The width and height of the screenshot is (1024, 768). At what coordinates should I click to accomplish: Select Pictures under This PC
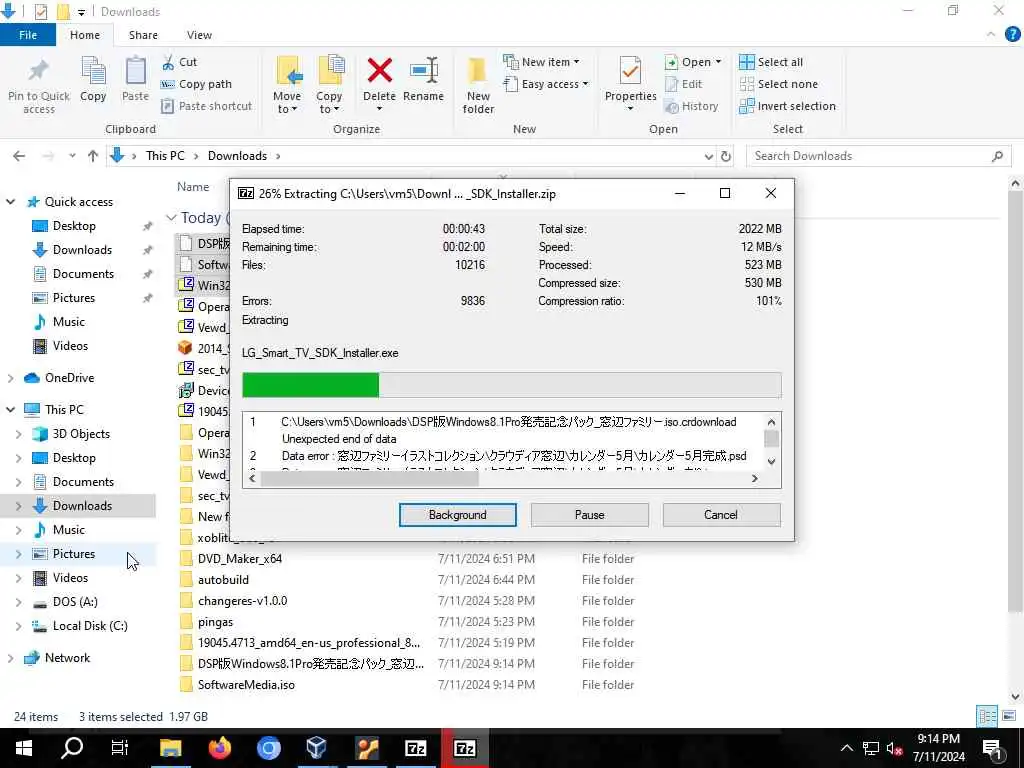pyautogui.click(x=74, y=554)
